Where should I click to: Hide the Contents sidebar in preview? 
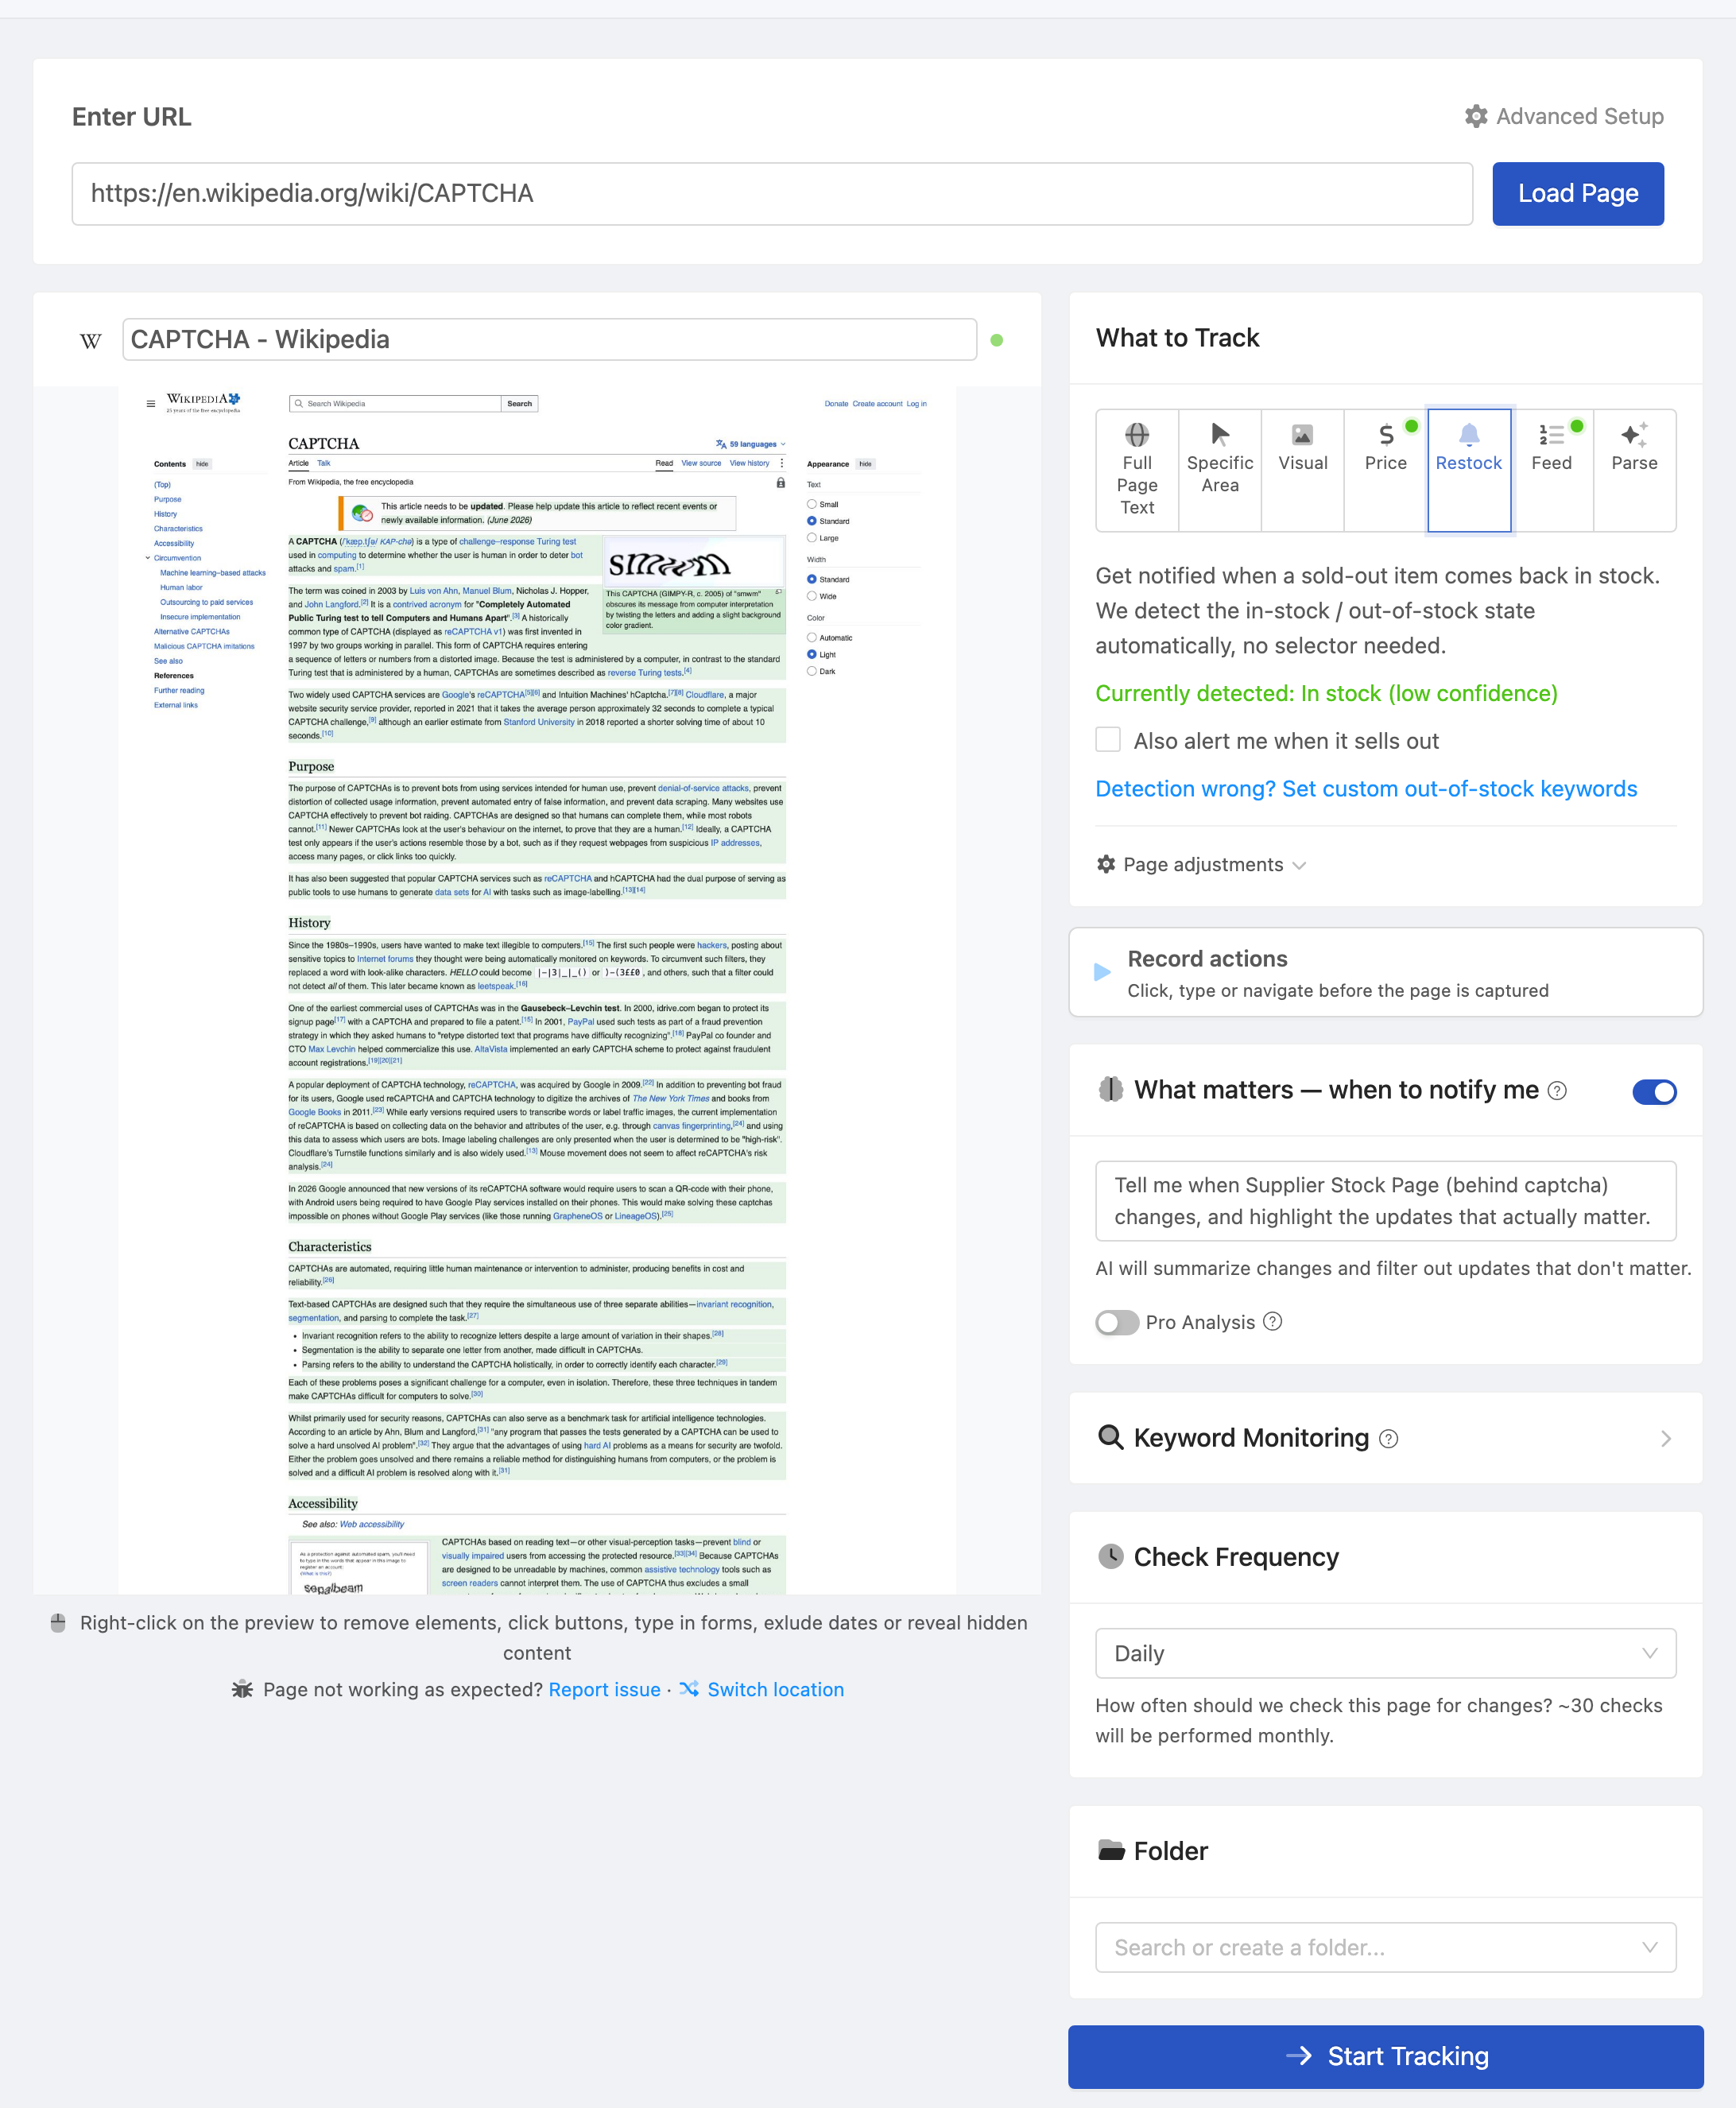[202, 464]
